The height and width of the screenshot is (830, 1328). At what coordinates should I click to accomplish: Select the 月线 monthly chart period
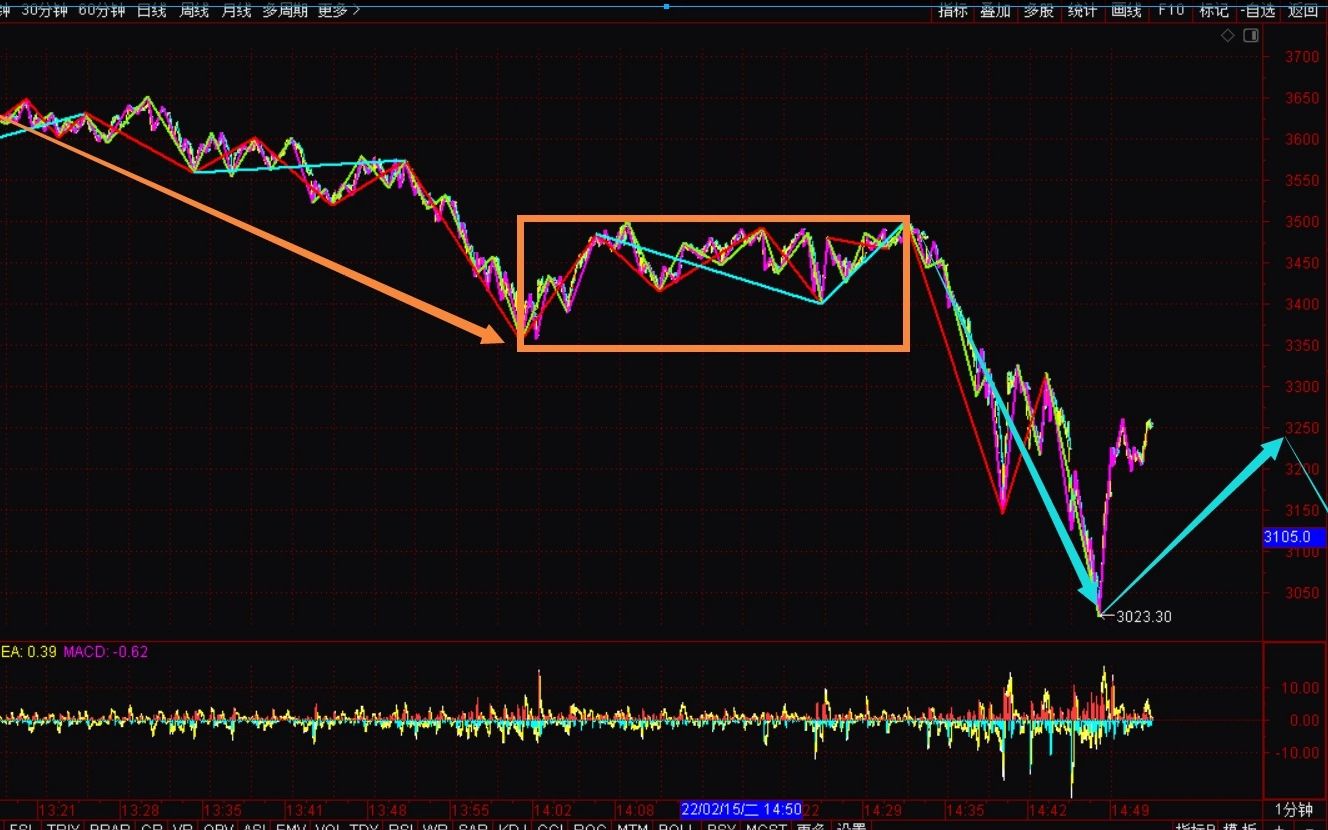[x=236, y=10]
